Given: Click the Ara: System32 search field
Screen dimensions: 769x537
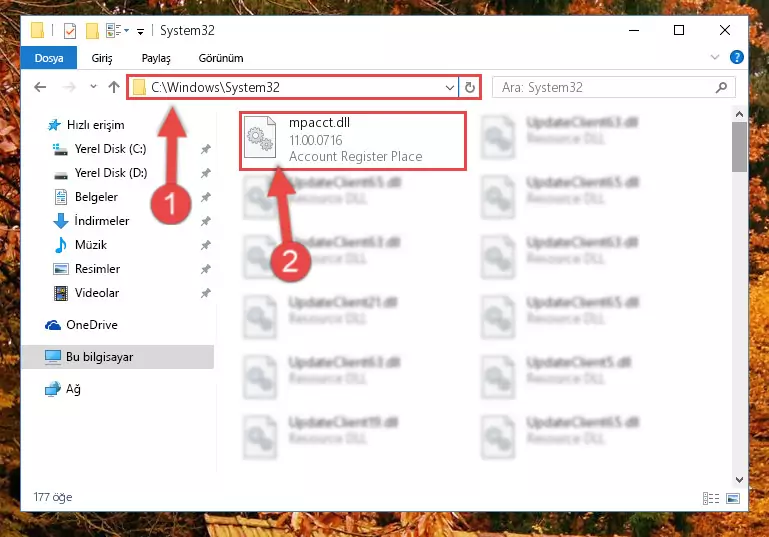Looking at the screenshot, I should coord(614,87).
